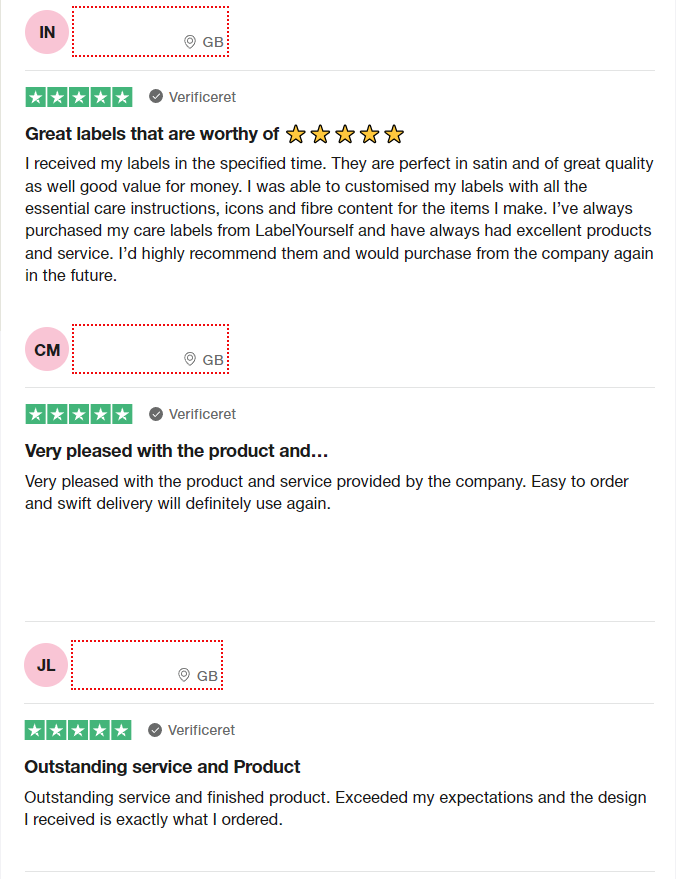Click the green star rating on JL's review
Screen dimensions: 676x879
pos(78,730)
